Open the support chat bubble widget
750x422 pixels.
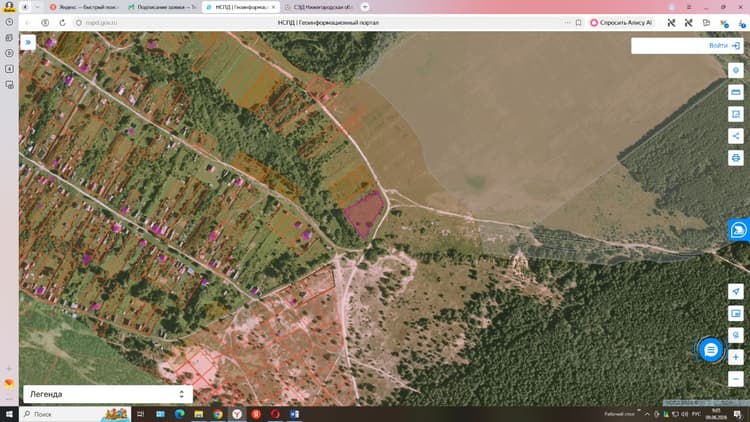coord(739,230)
